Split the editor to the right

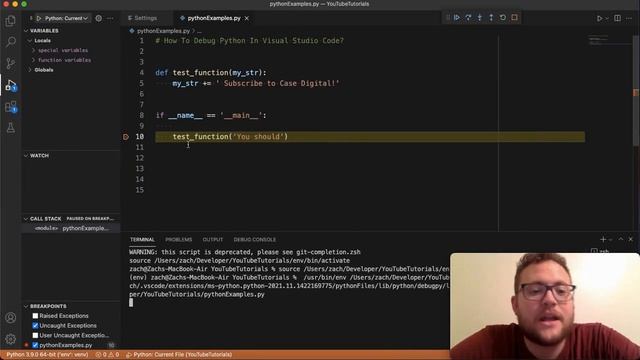pyautogui.click(x=618, y=18)
